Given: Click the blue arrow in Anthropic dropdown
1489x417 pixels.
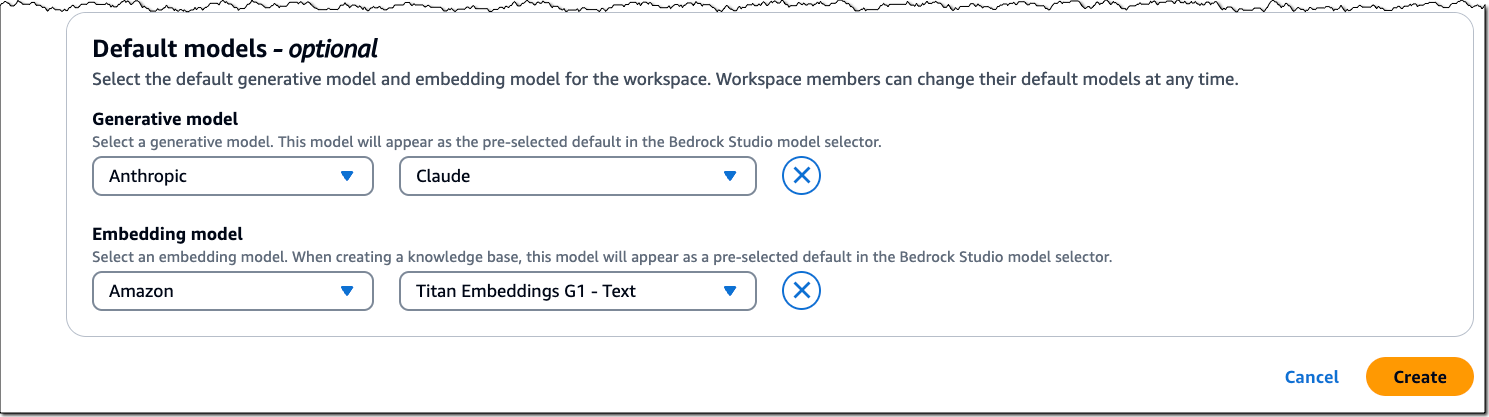Looking at the screenshot, I should 347,176.
